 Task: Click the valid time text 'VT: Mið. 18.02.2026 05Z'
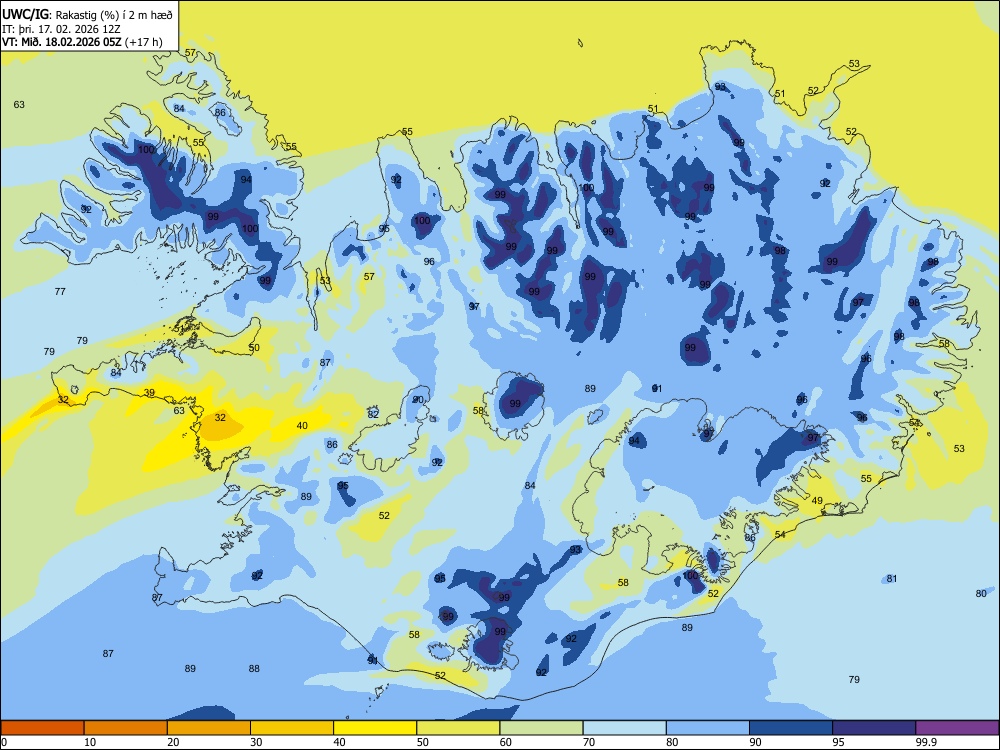click(61, 43)
